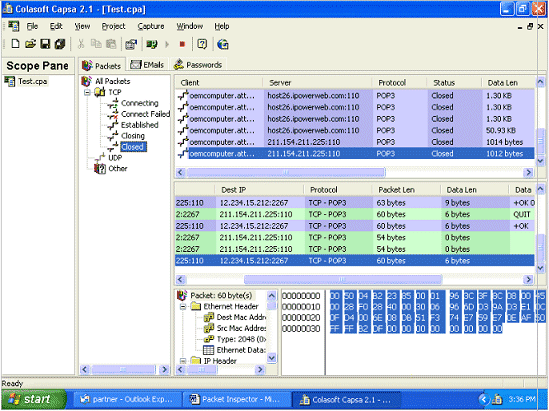This screenshot has width=549, height=411.
Task: Sort sessions by Client column header
Action: pyautogui.click(x=220, y=83)
